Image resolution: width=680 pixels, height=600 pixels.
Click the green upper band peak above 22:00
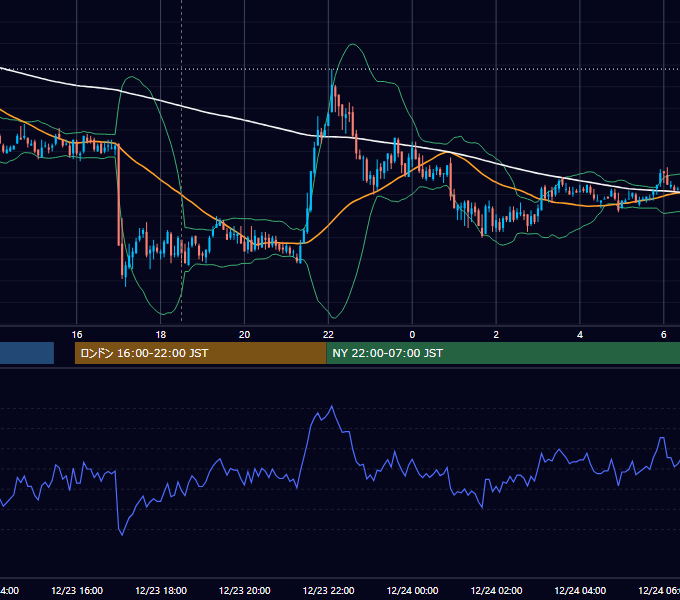click(353, 45)
